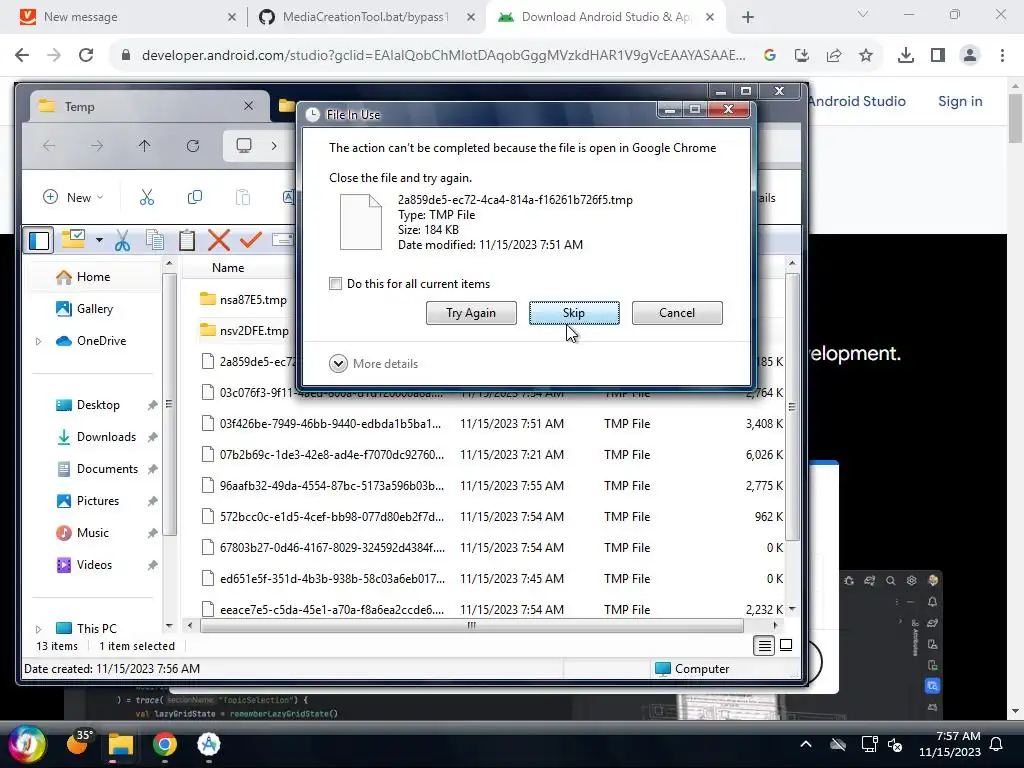
Task: Click the Copy icon in Explorer command bar
Action: pos(195,197)
